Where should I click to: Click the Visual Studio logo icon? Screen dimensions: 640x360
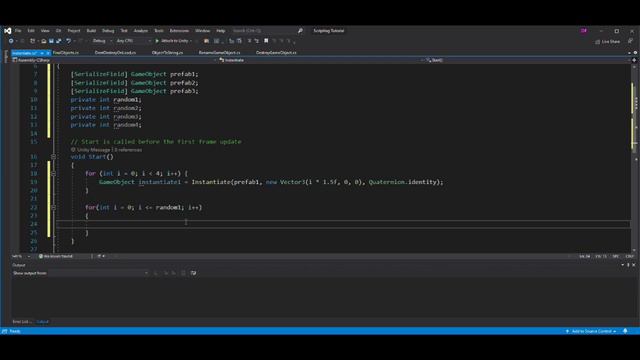(7, 31)
